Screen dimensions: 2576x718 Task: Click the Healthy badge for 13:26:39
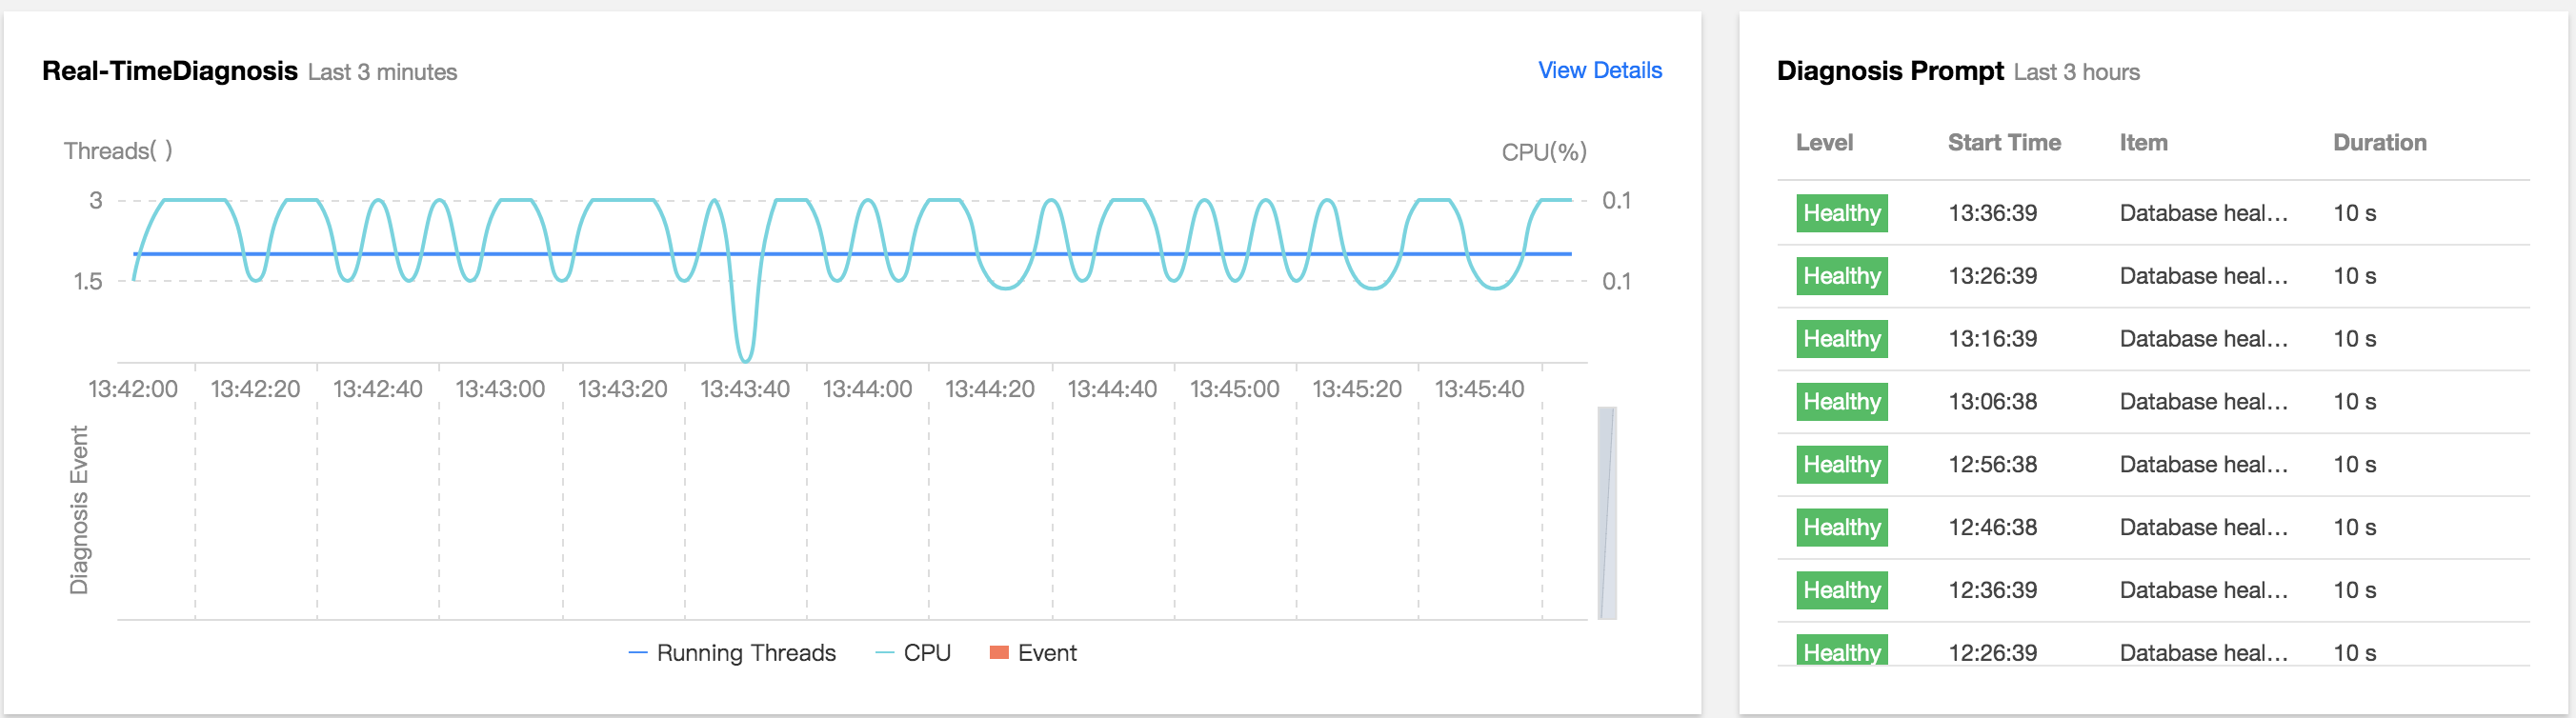click(x=1841, y=276)
